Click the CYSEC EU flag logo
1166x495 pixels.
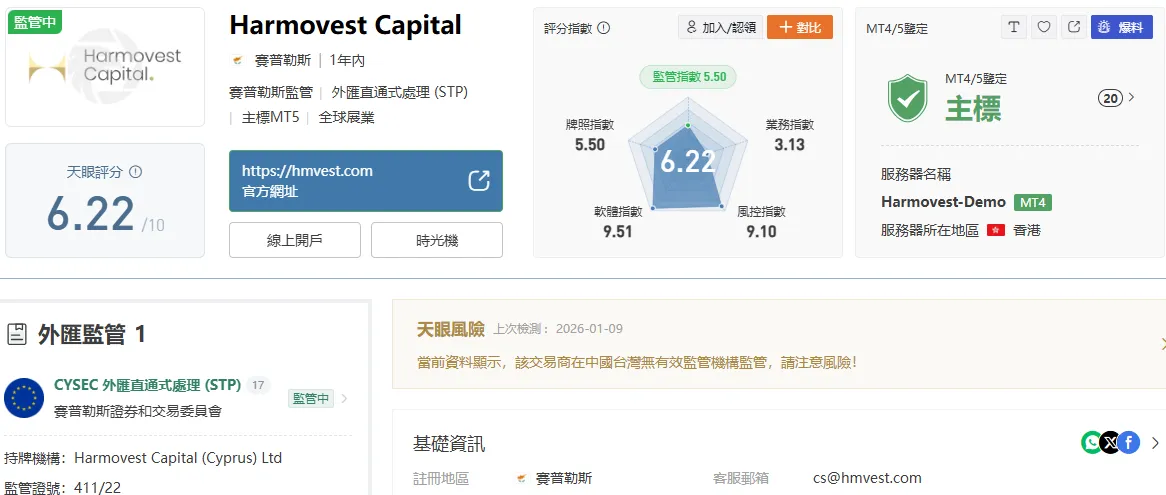pos(24,398)
